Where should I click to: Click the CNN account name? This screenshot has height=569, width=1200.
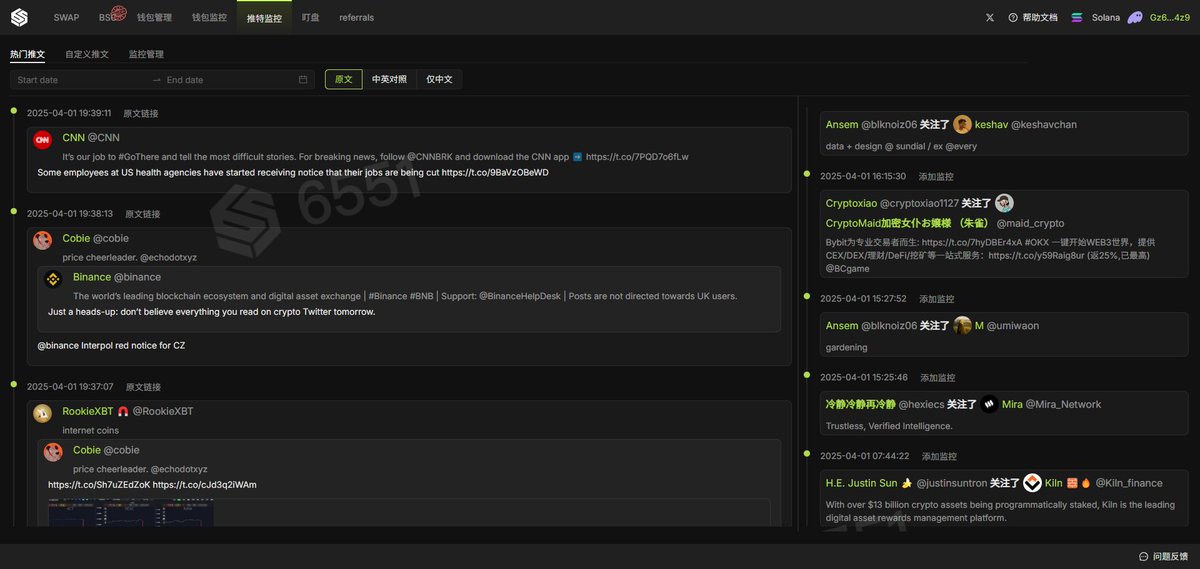tap(73, 137)
